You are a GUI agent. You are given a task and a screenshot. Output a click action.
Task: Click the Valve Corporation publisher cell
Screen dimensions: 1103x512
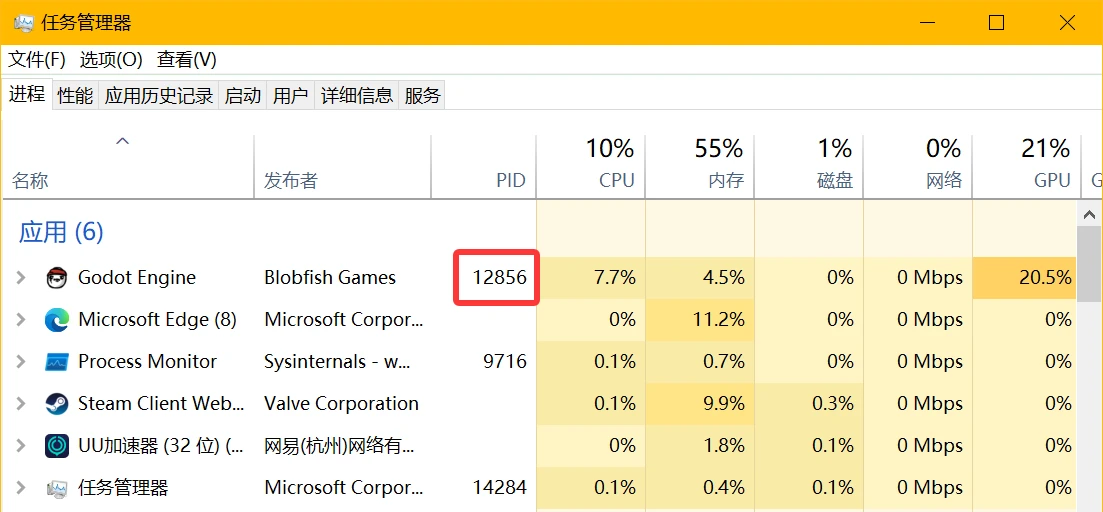[x=341, y=404]
